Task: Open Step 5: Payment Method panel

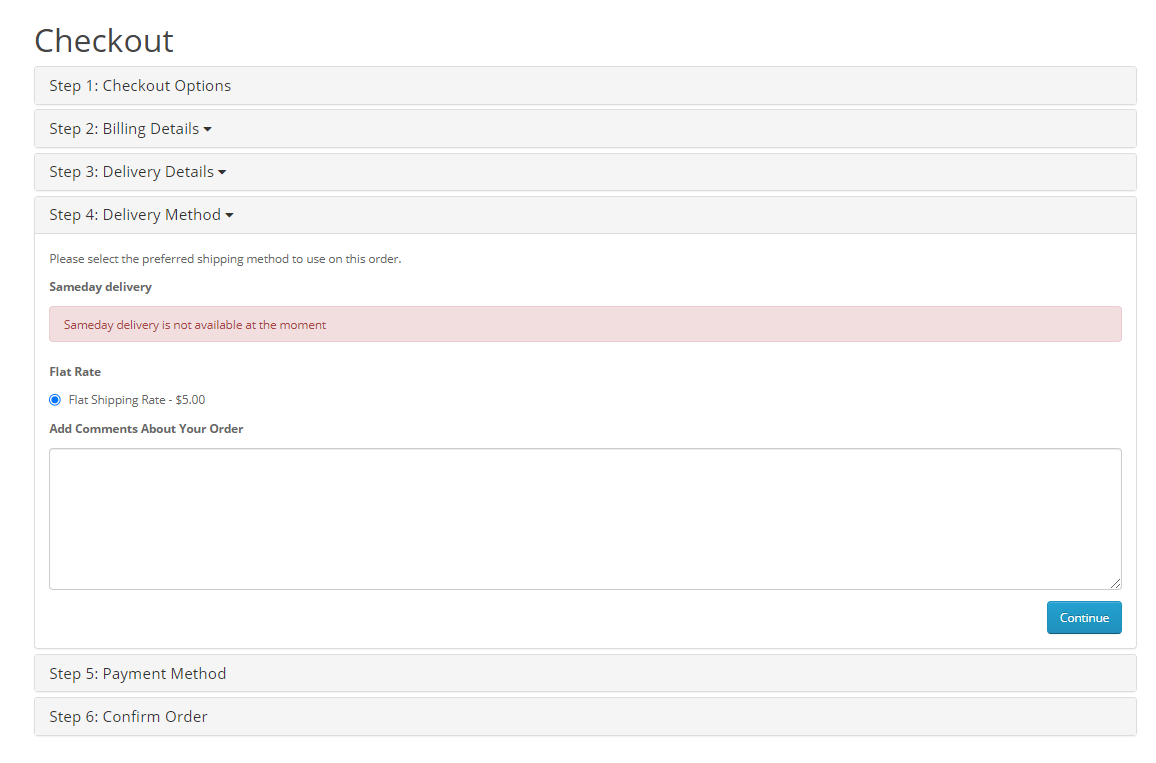Action: (138, 674)
